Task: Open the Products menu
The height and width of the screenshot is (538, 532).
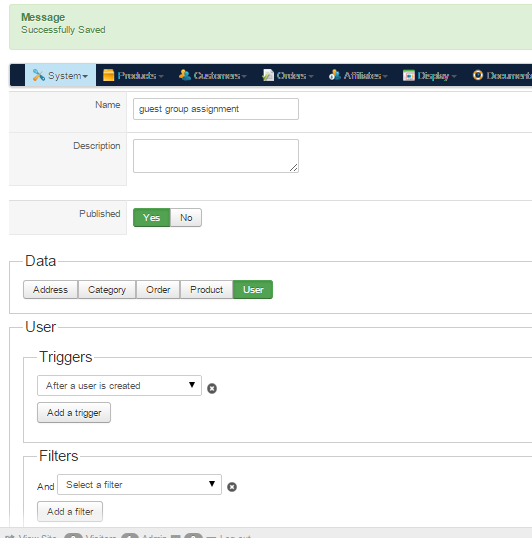Action: [133, 75]
